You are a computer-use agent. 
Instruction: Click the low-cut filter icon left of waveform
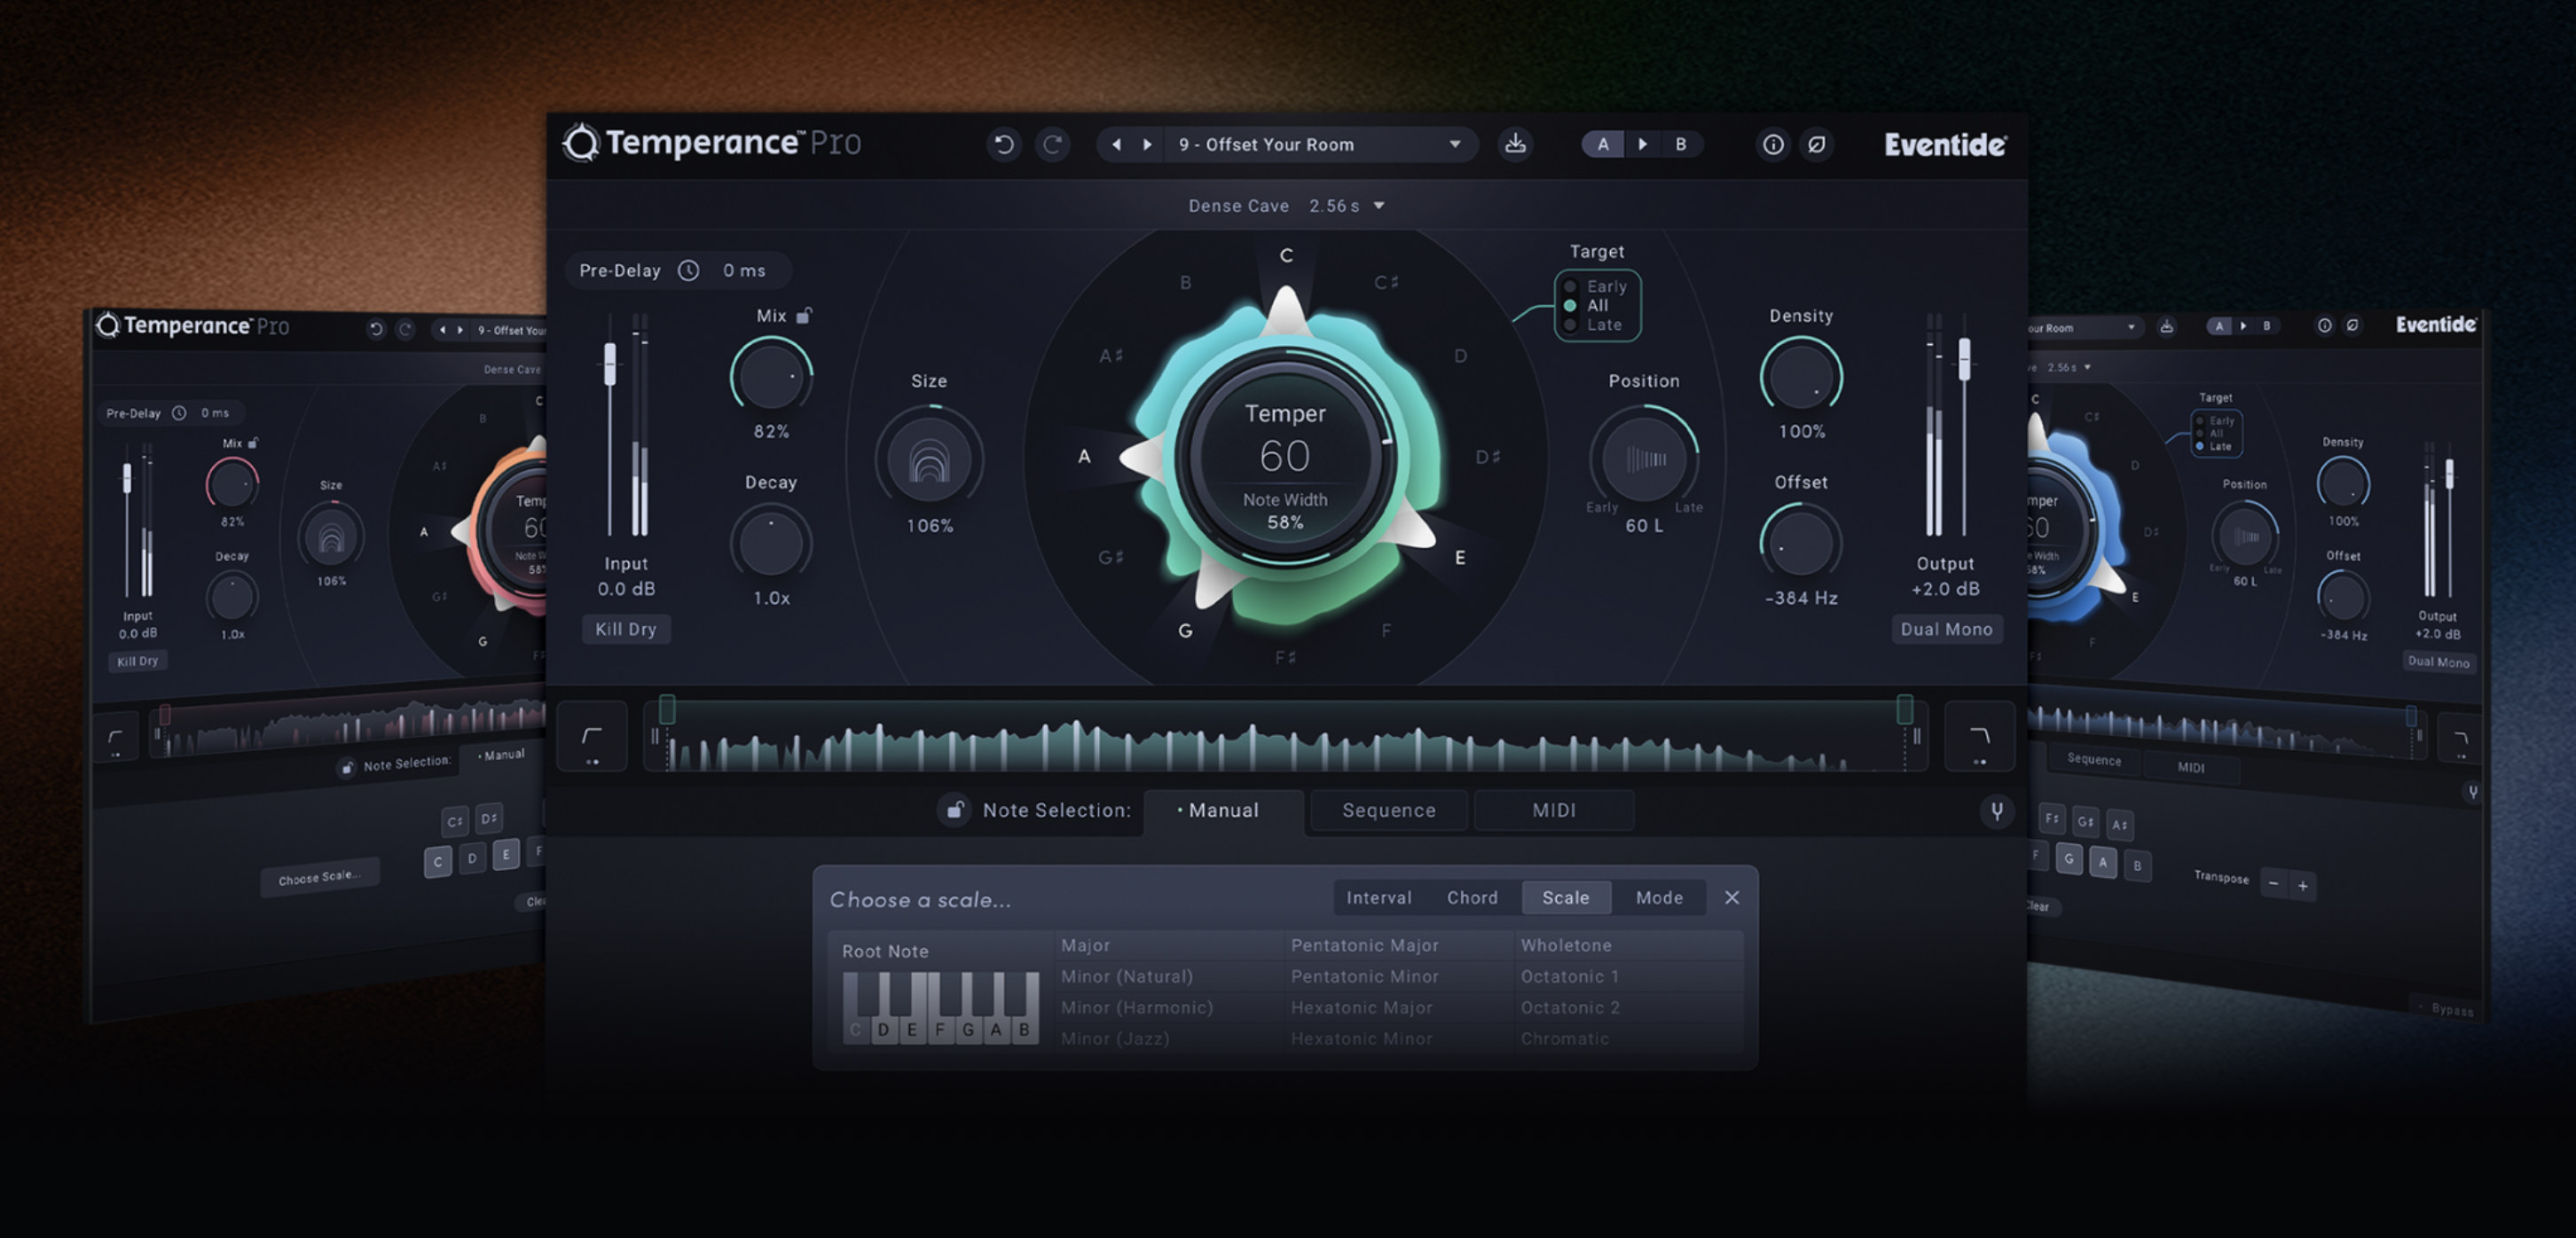tap(592, 737)
